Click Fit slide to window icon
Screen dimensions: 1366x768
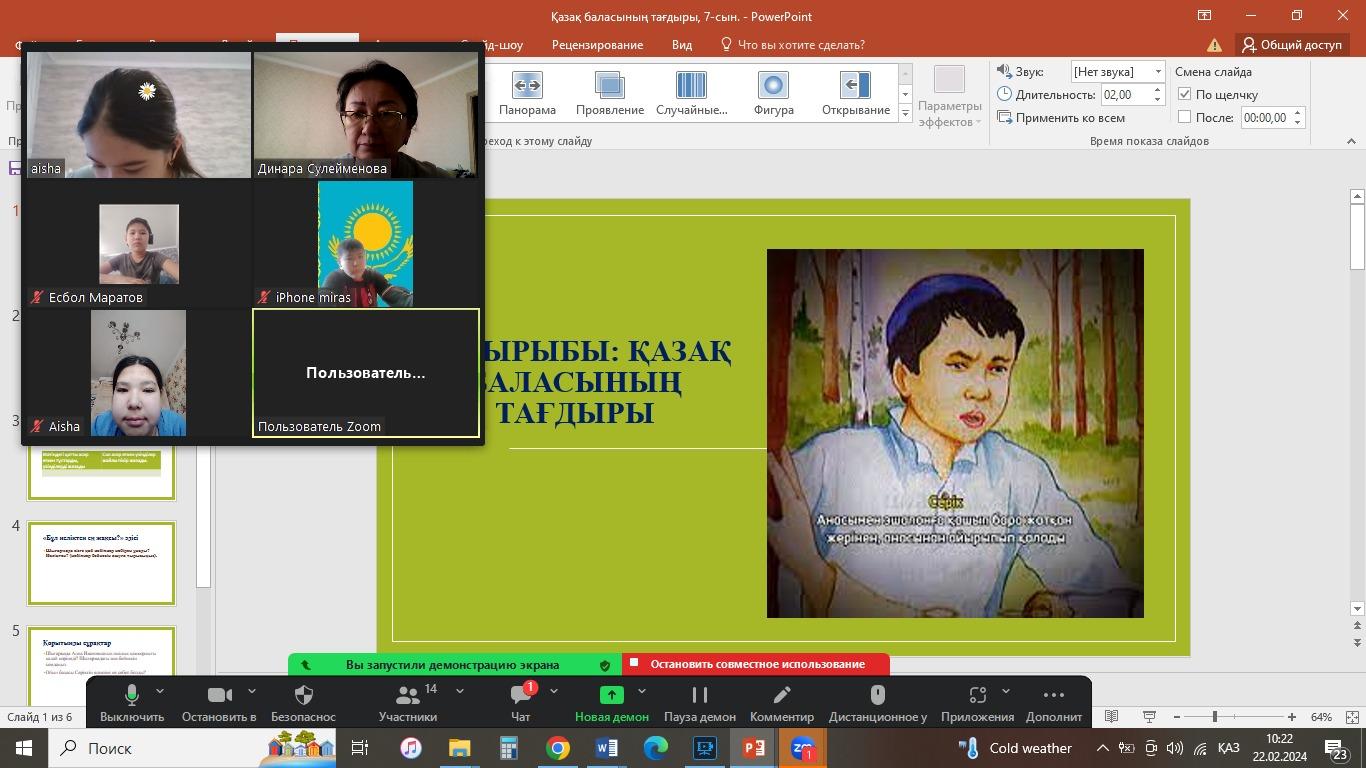coord(1352,717)
